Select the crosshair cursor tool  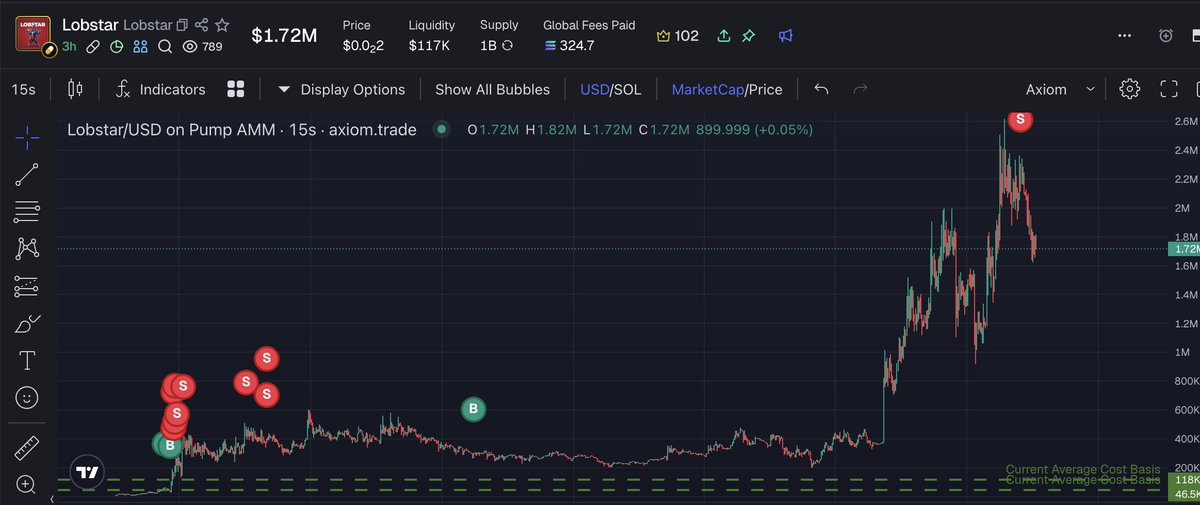27,136
